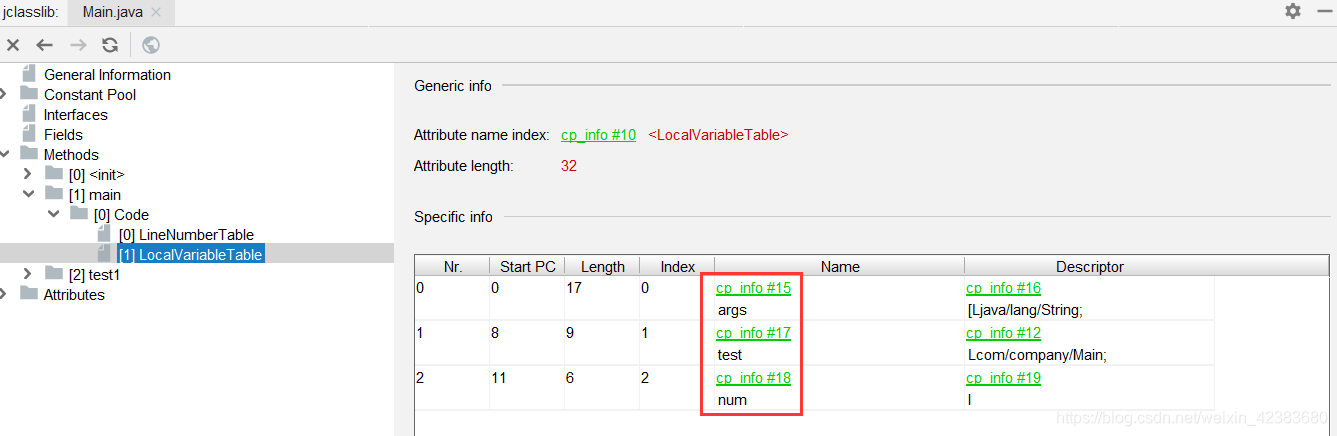This screenshot has height=436, width=1337.
Task: Select Interfaces node in tree
Action: [x=76, y=114]
